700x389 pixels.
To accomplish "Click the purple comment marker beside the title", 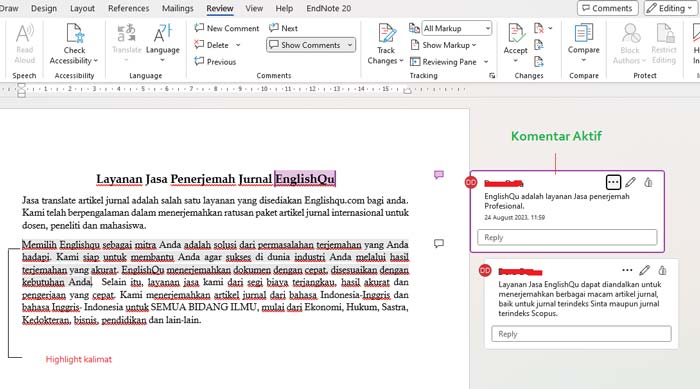I will 439,175.
